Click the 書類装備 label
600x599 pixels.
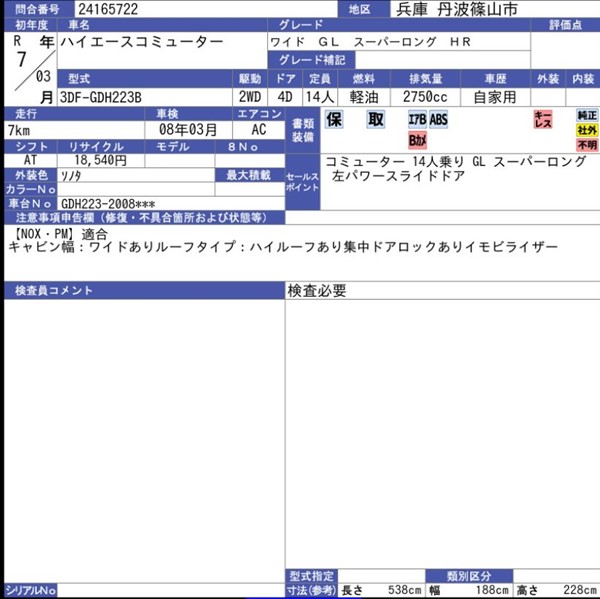[x=303, y=130]
